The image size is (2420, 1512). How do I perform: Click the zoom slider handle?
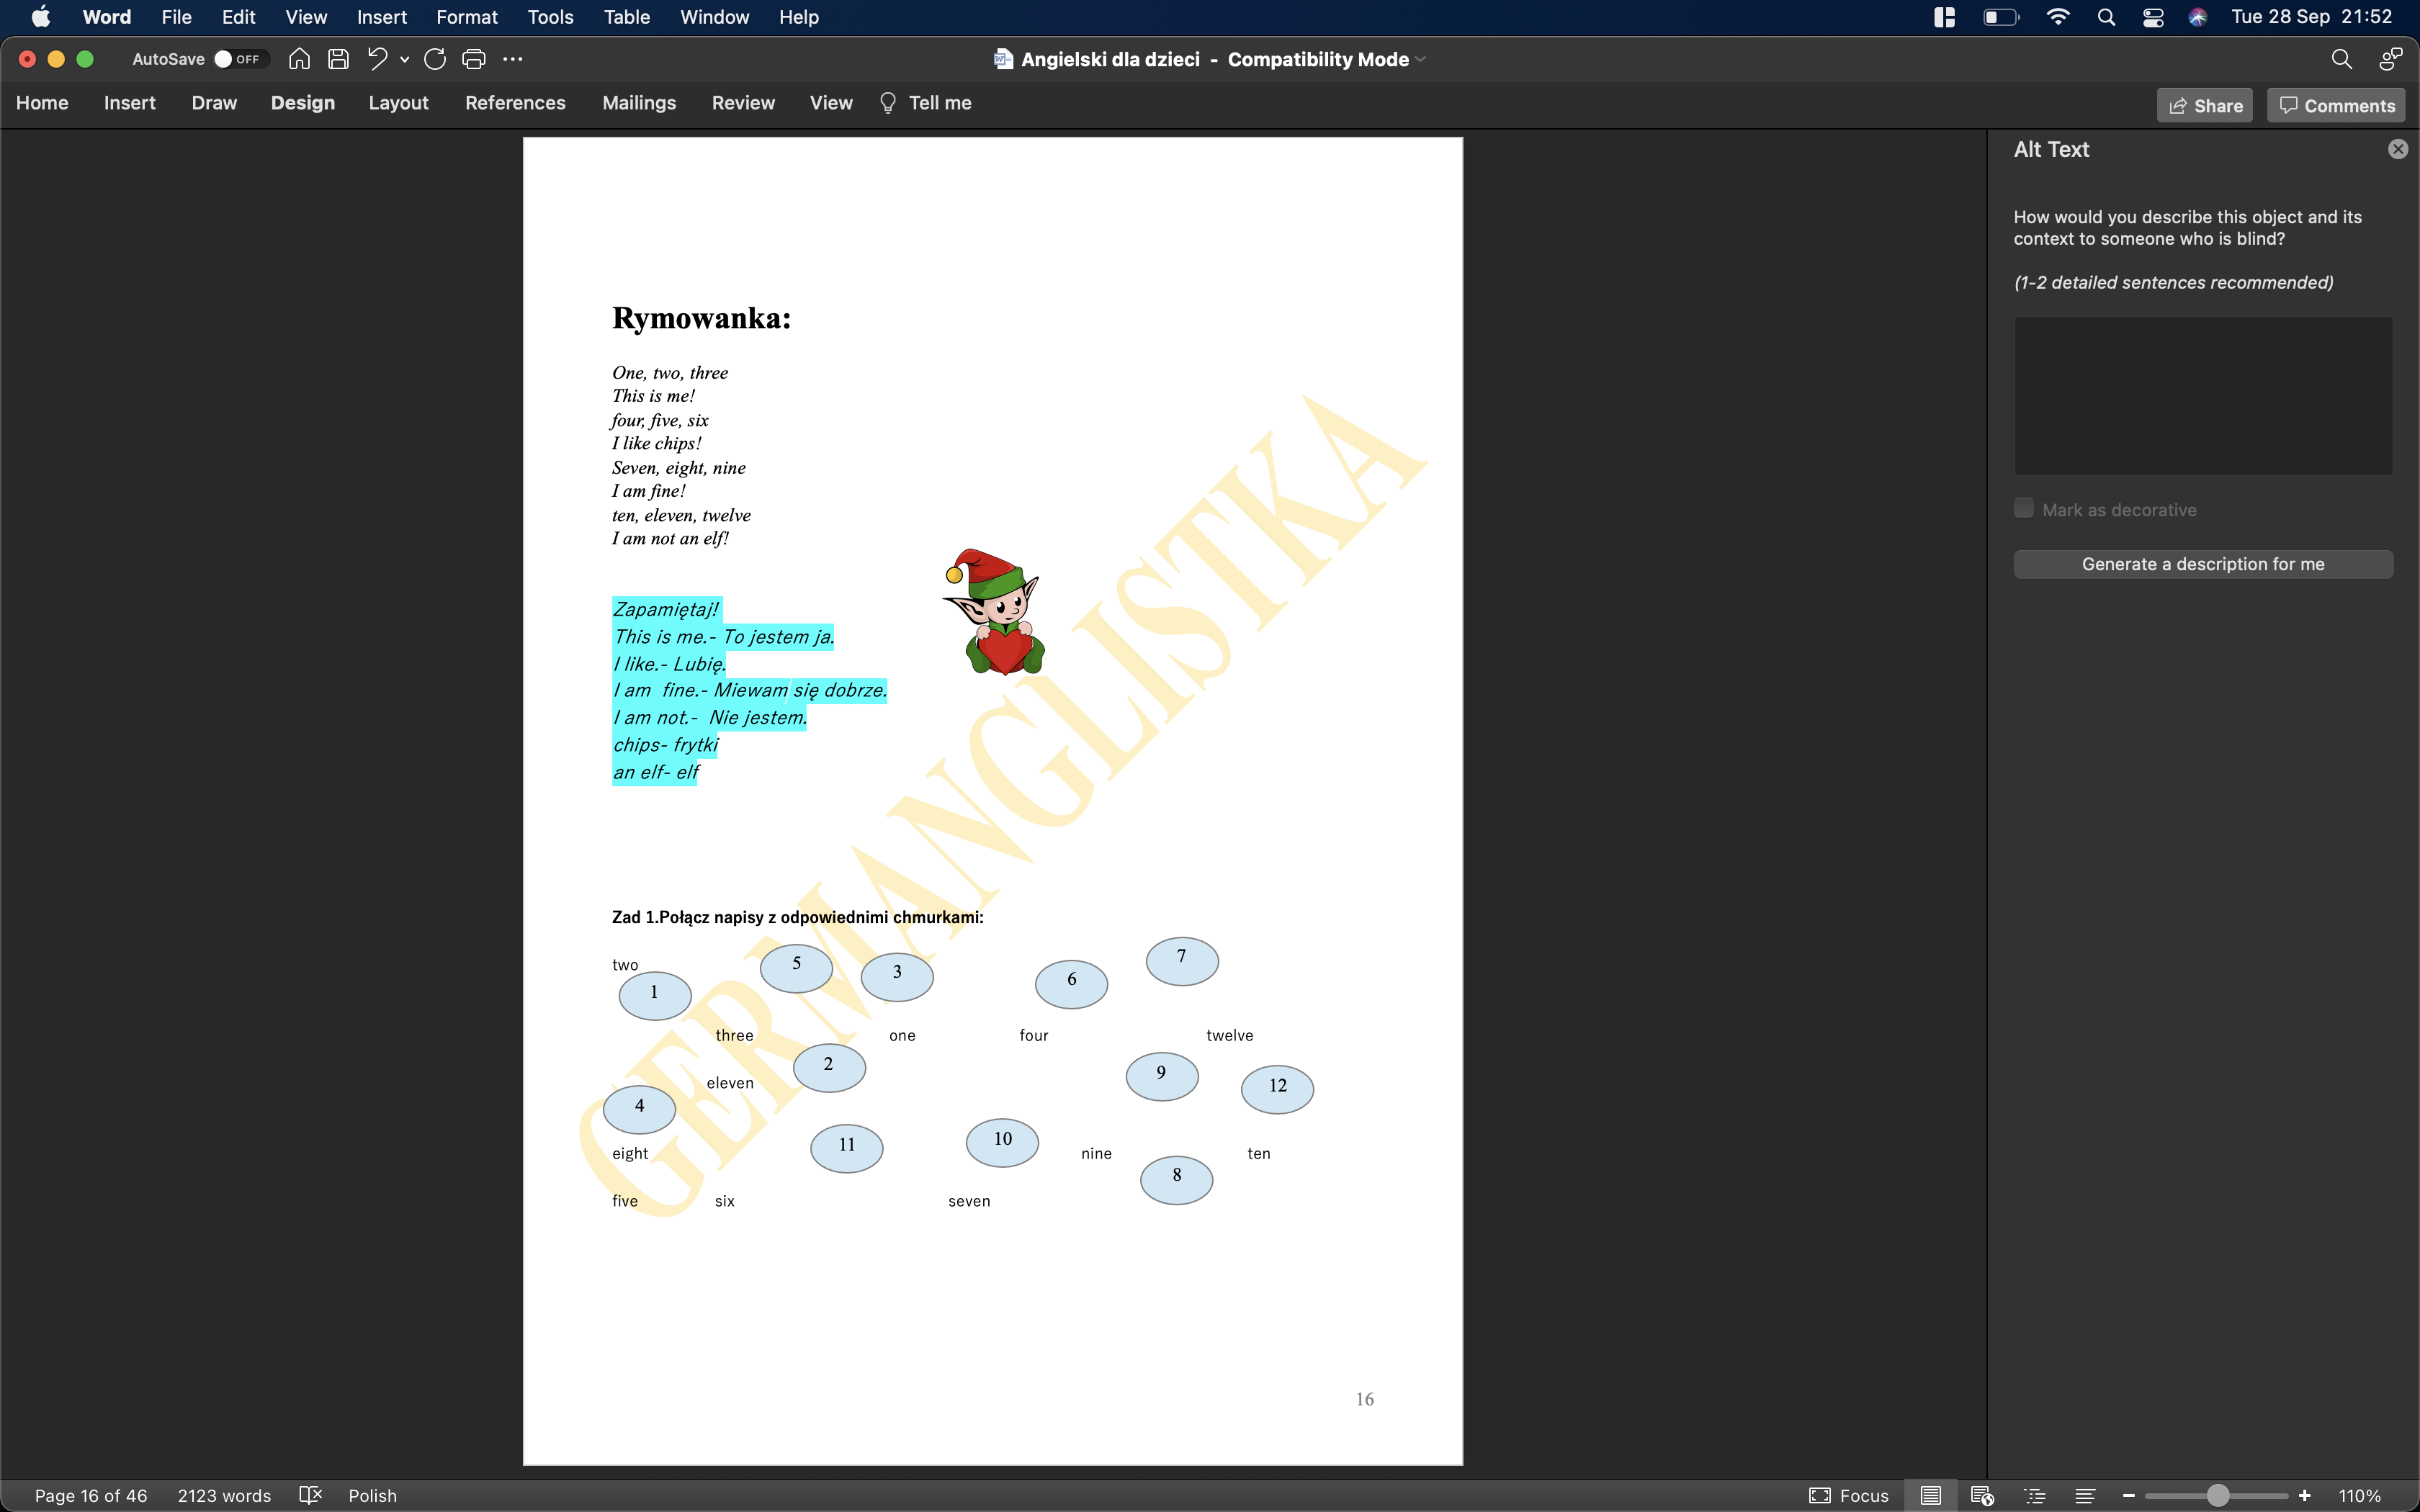tap(2217, 1495)
